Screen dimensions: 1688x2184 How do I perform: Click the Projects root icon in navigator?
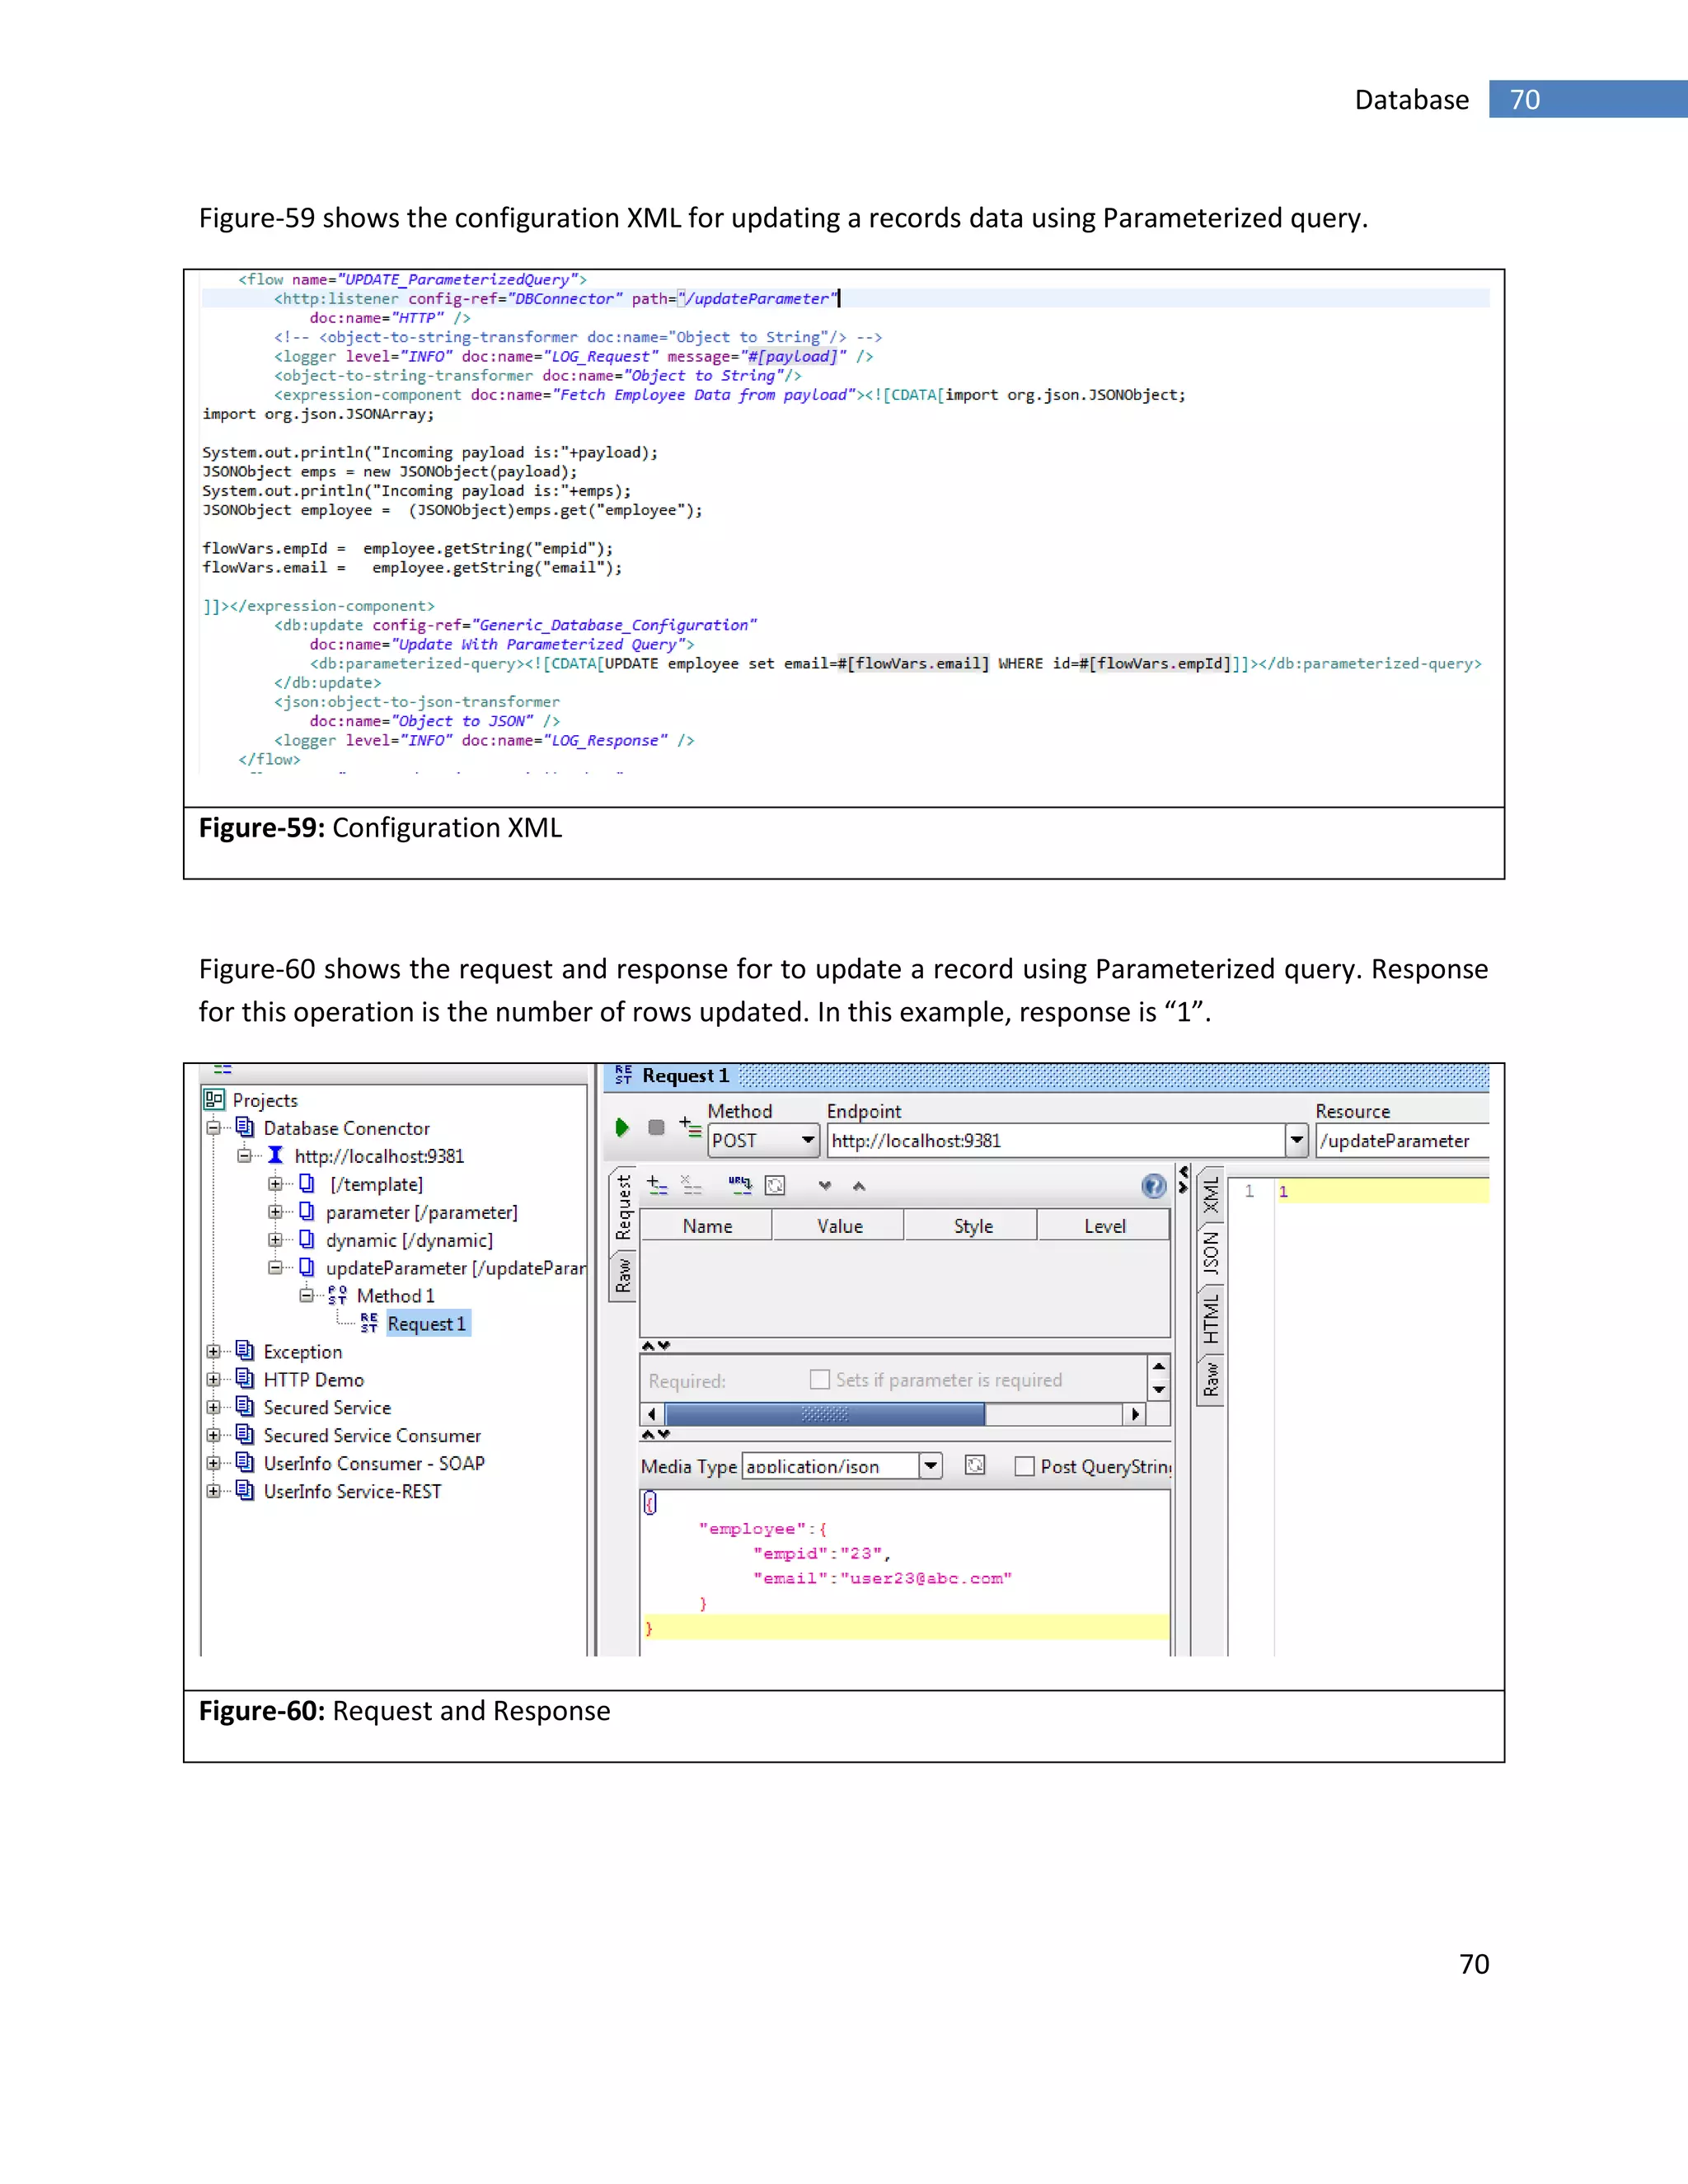(214, 1100)
